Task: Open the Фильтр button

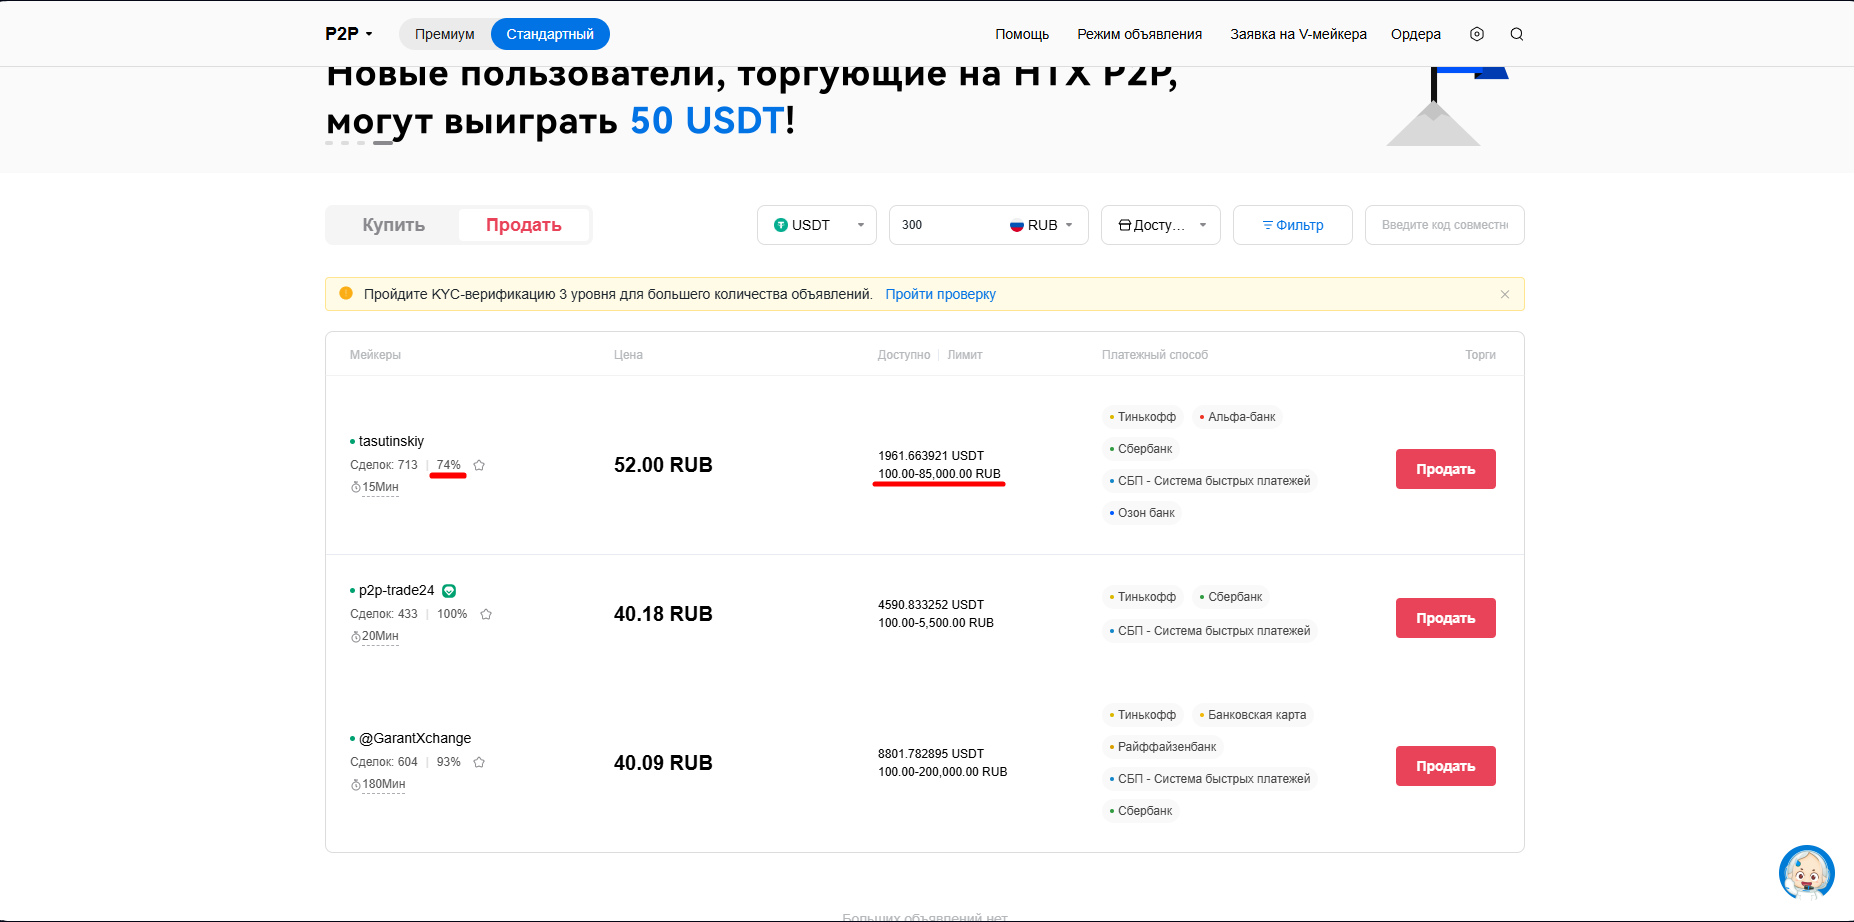Action: pos(1293,225)
